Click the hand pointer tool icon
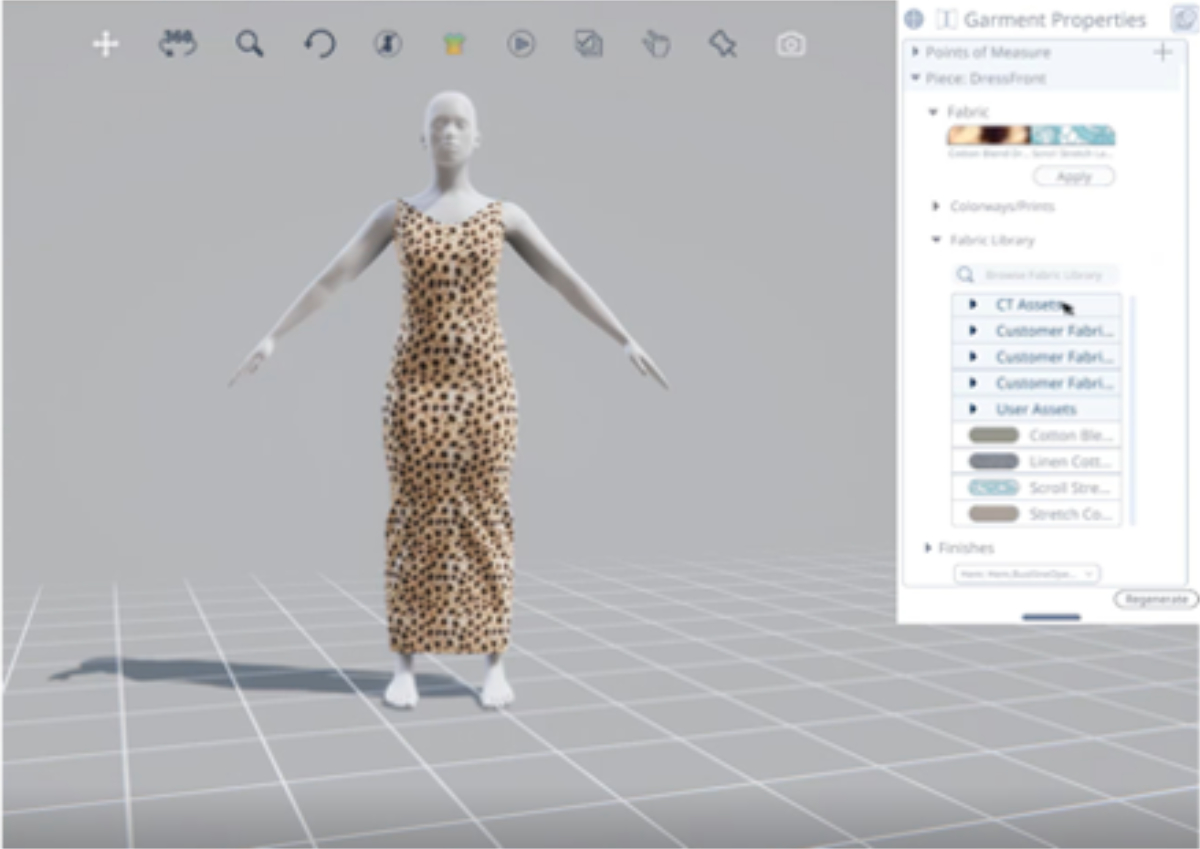The width and height of the screenshot is (1200, 849). (x=655, y=44)
